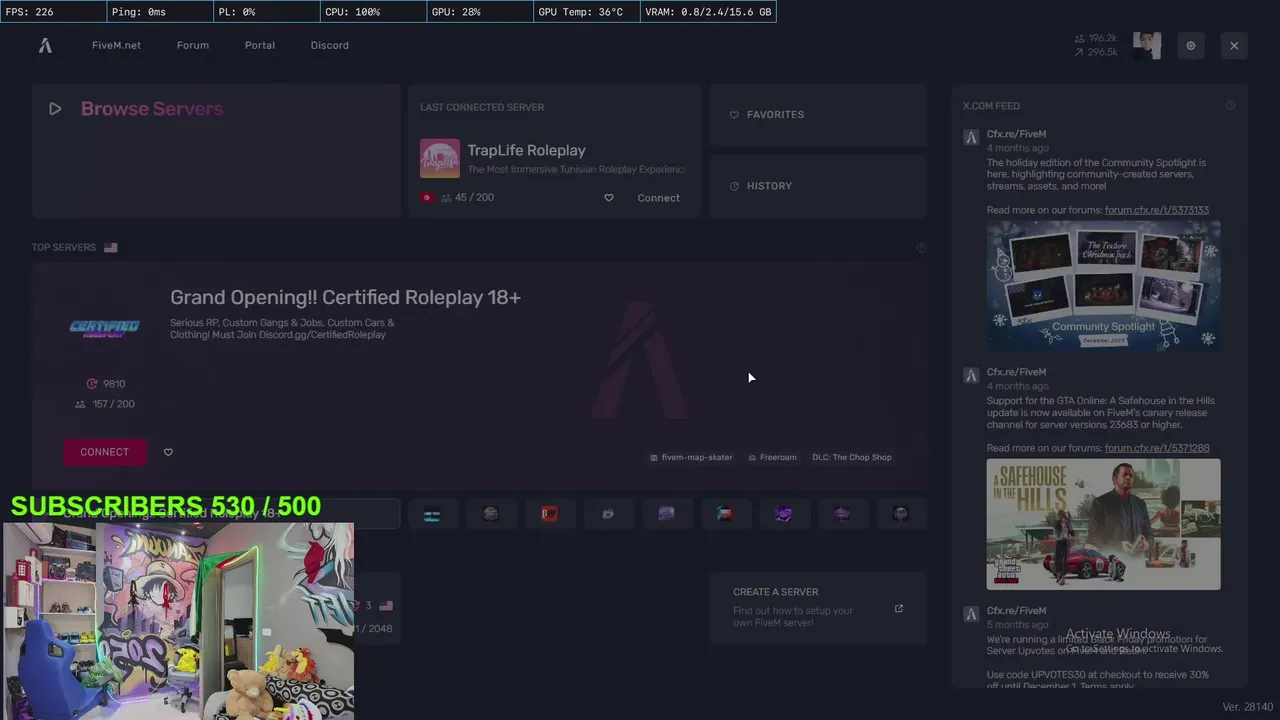Open the Portal menu item
This screenshot has height=720, width=1280.
(260, 45)
